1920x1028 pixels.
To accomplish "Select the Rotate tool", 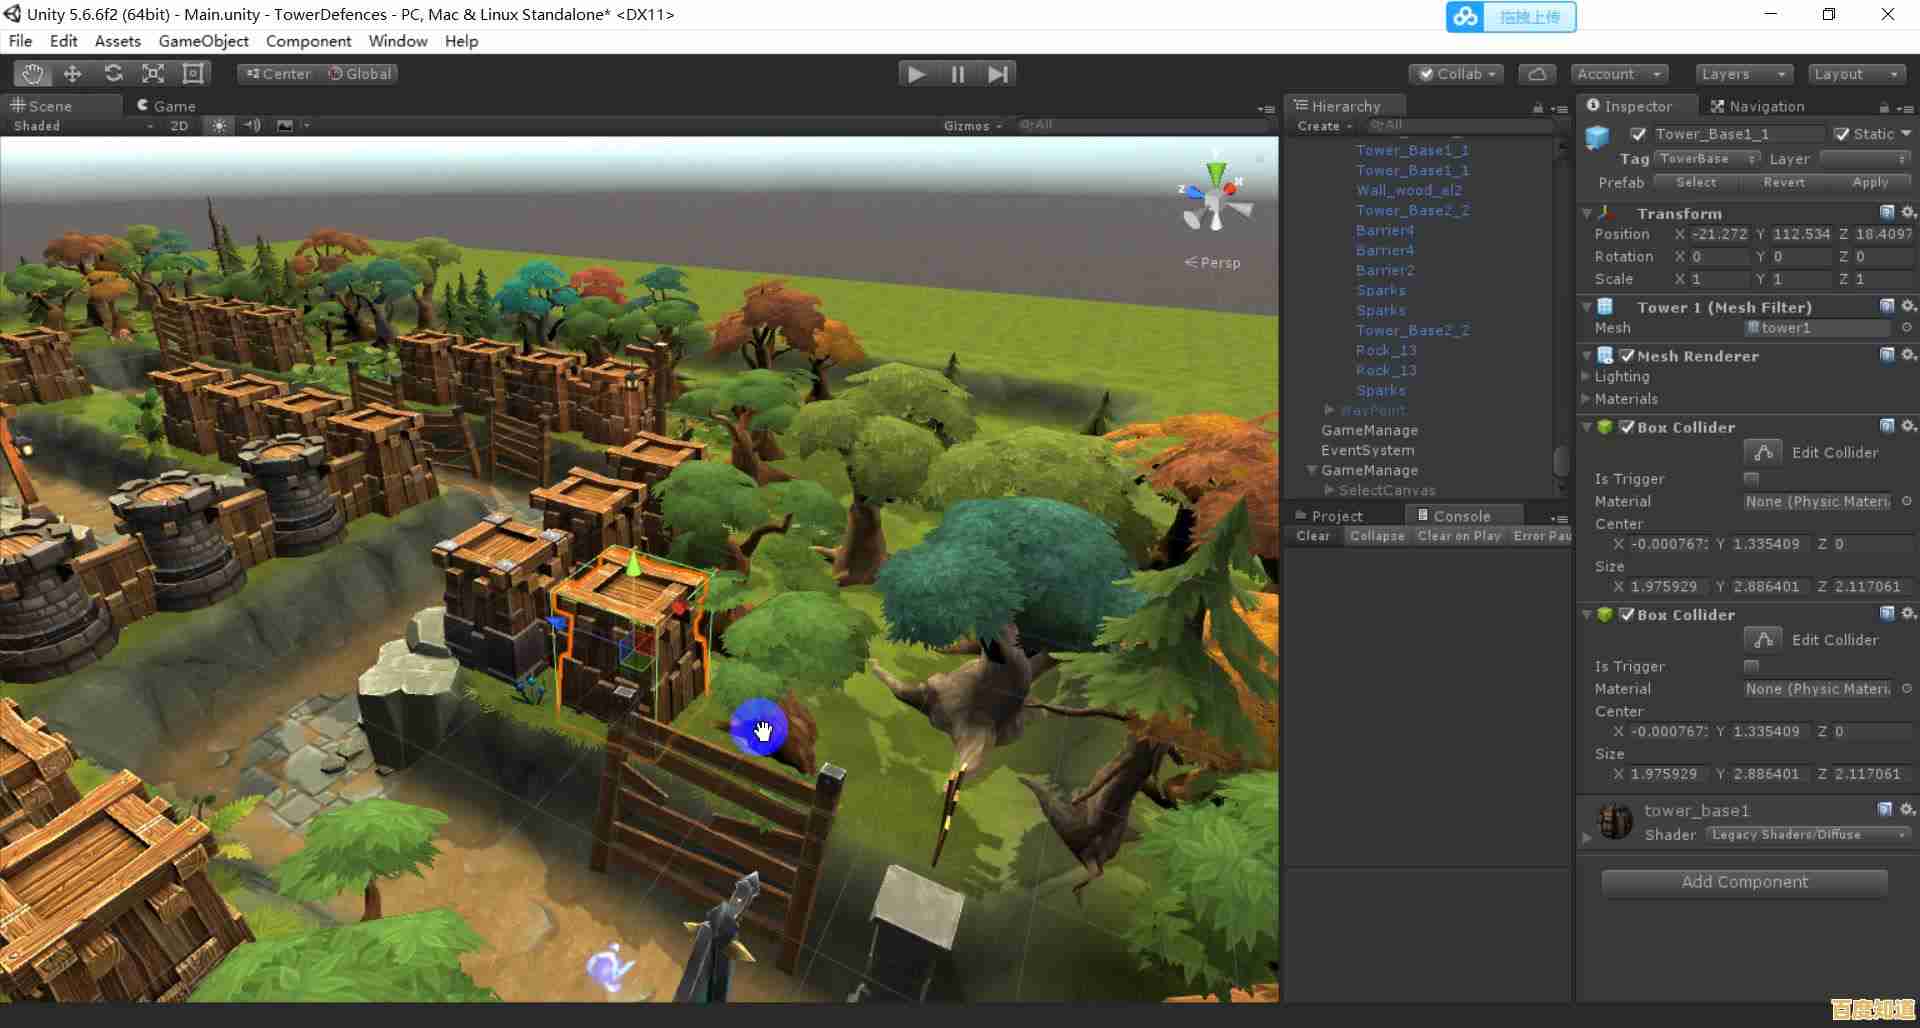I will tap(113, 74).
